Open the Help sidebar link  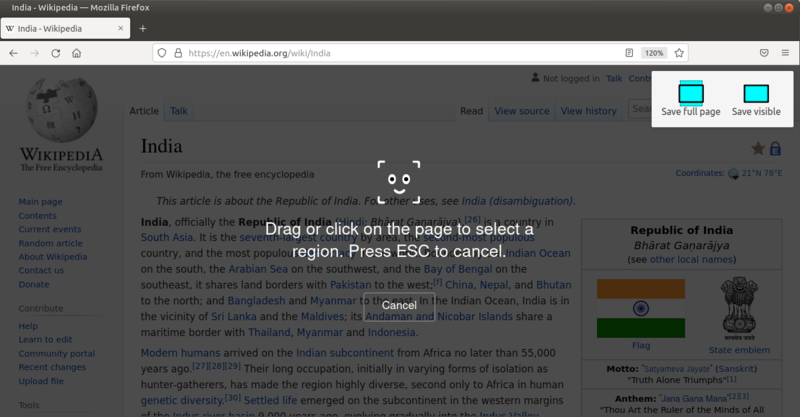click(x=28, y=326)
